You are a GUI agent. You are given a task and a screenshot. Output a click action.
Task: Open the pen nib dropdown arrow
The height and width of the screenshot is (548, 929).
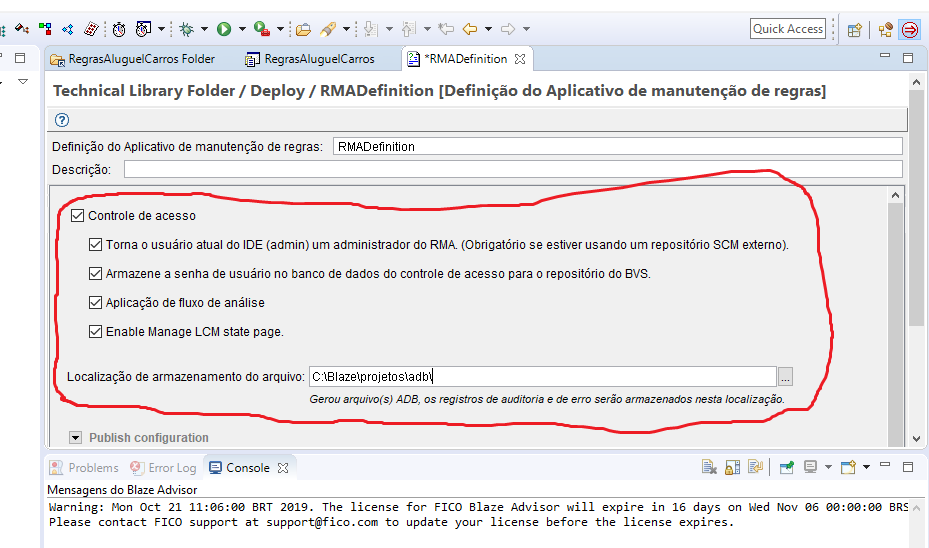(346, 28)
